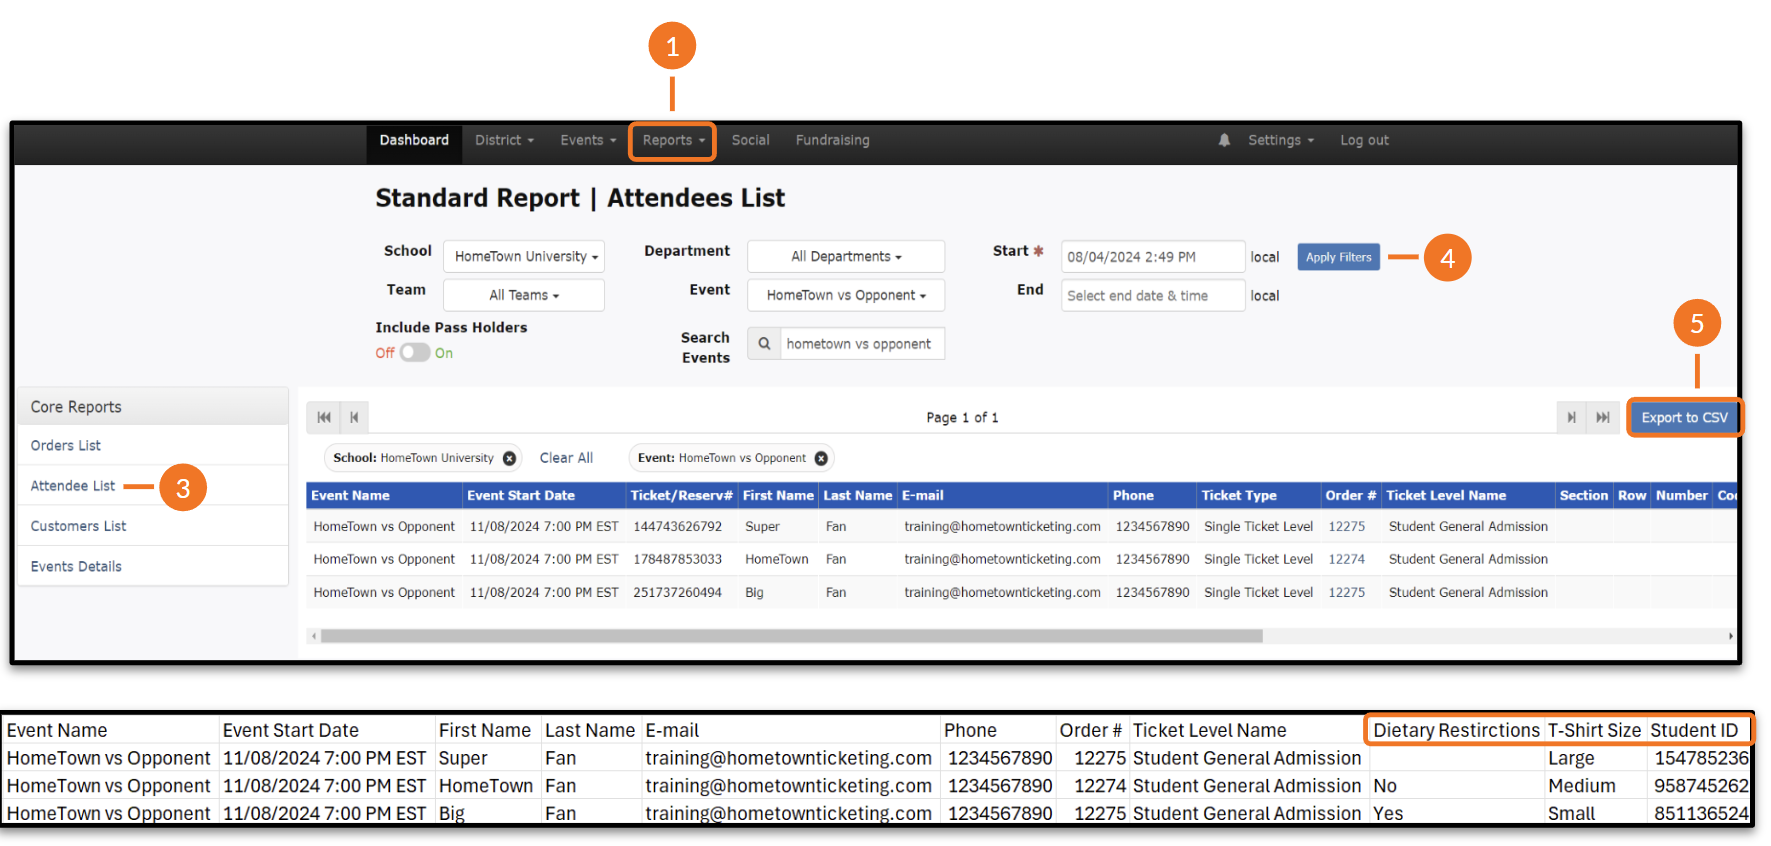The width and height of the screenshot is (1771, 846).
Task: Export the attendee list to CSV
Action: tap(1684, 418)
